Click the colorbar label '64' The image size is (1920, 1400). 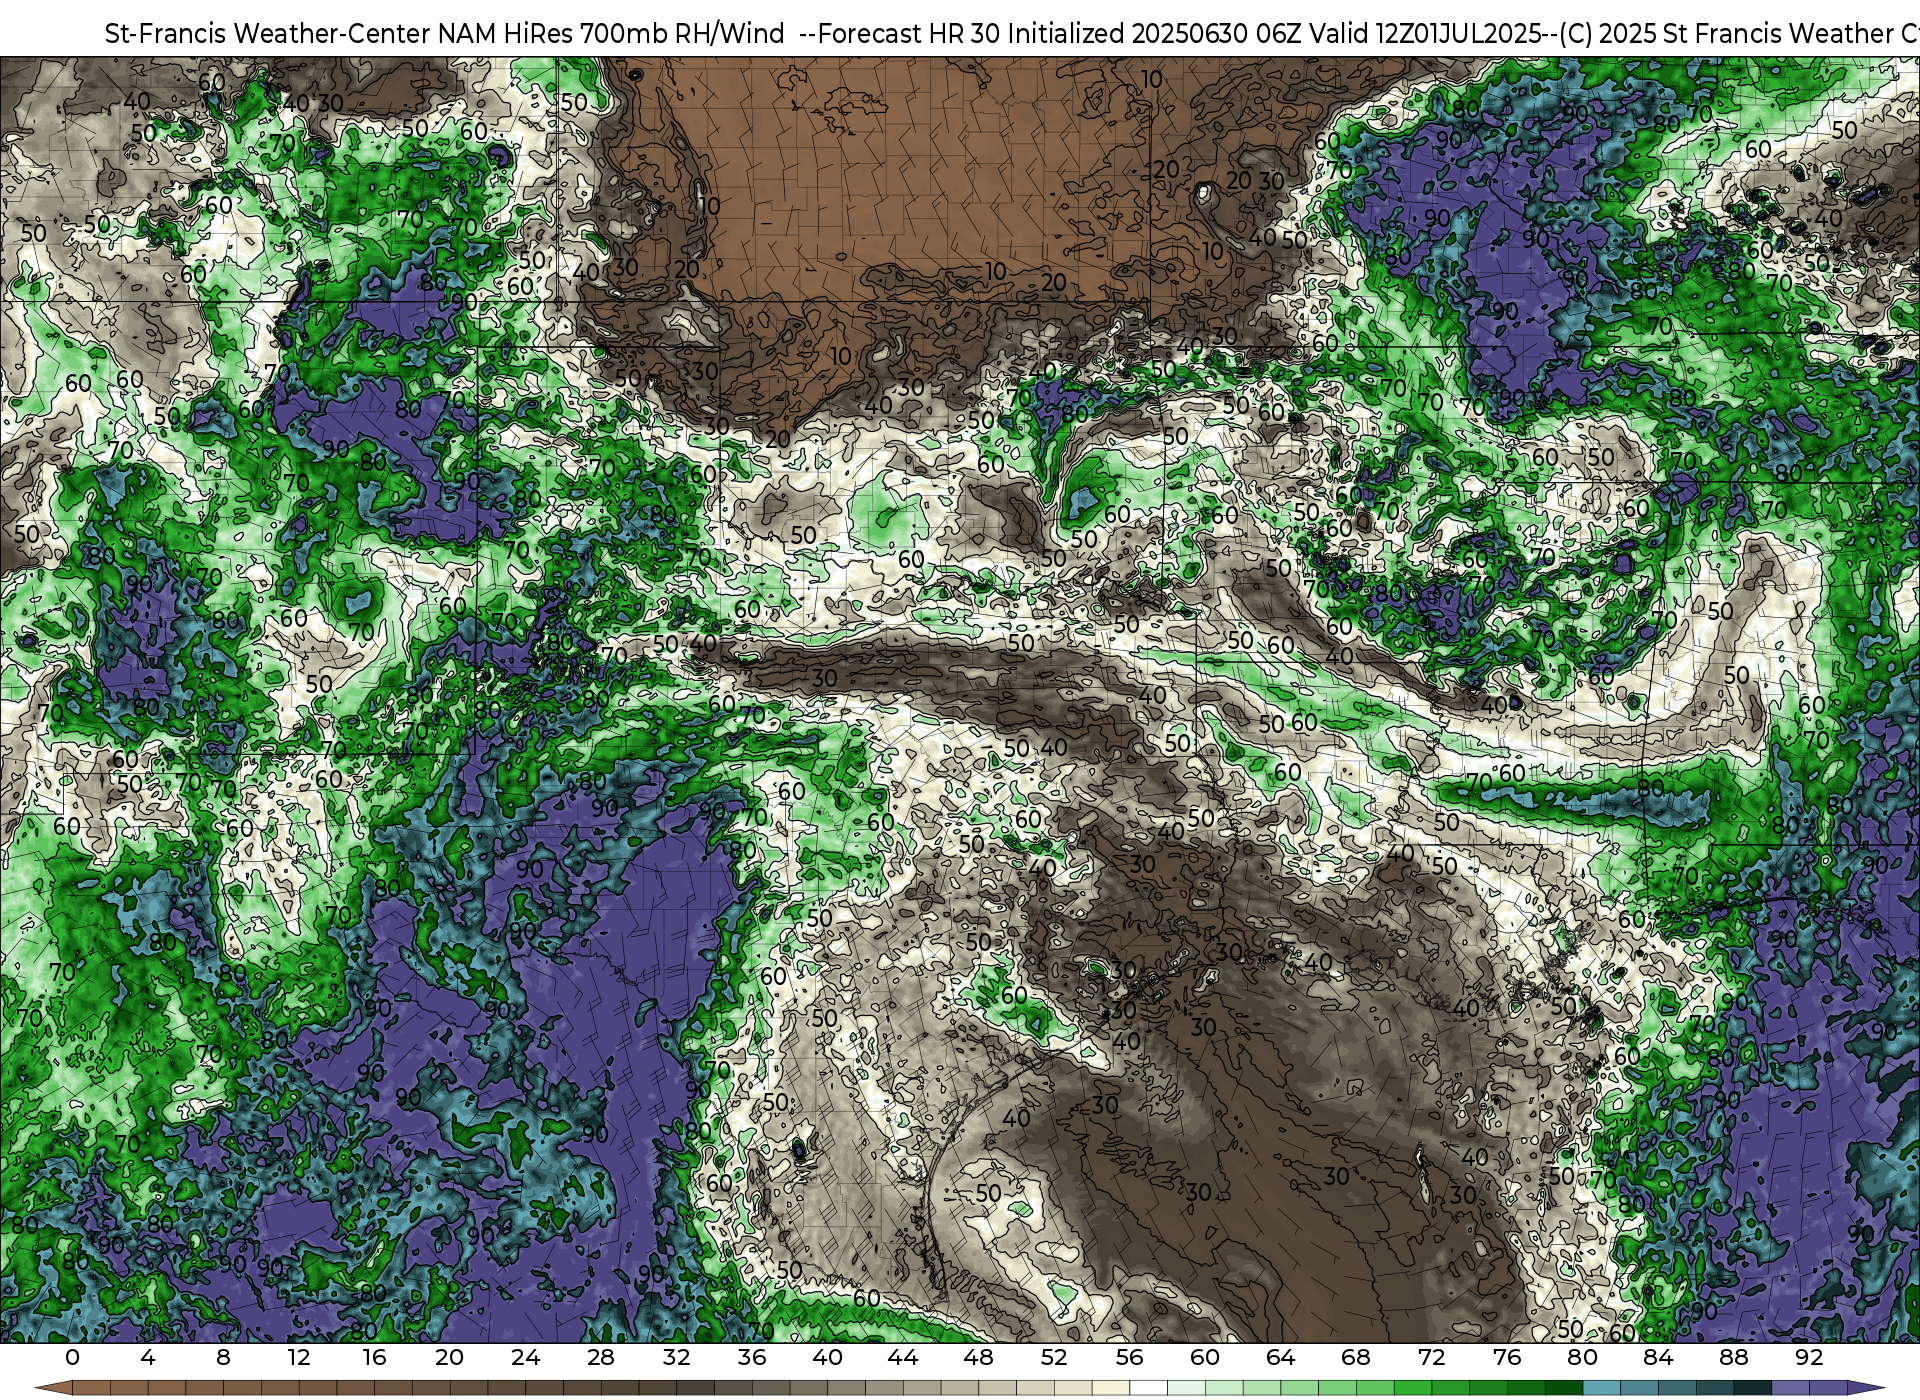tap(1281, 1357)
